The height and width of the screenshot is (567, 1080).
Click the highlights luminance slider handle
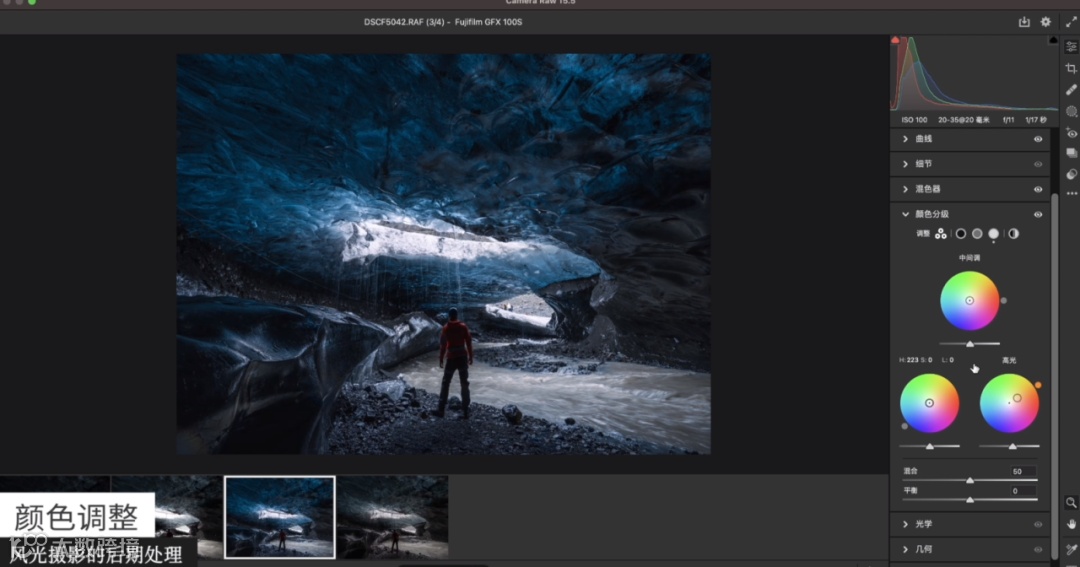pos(1012,446)
